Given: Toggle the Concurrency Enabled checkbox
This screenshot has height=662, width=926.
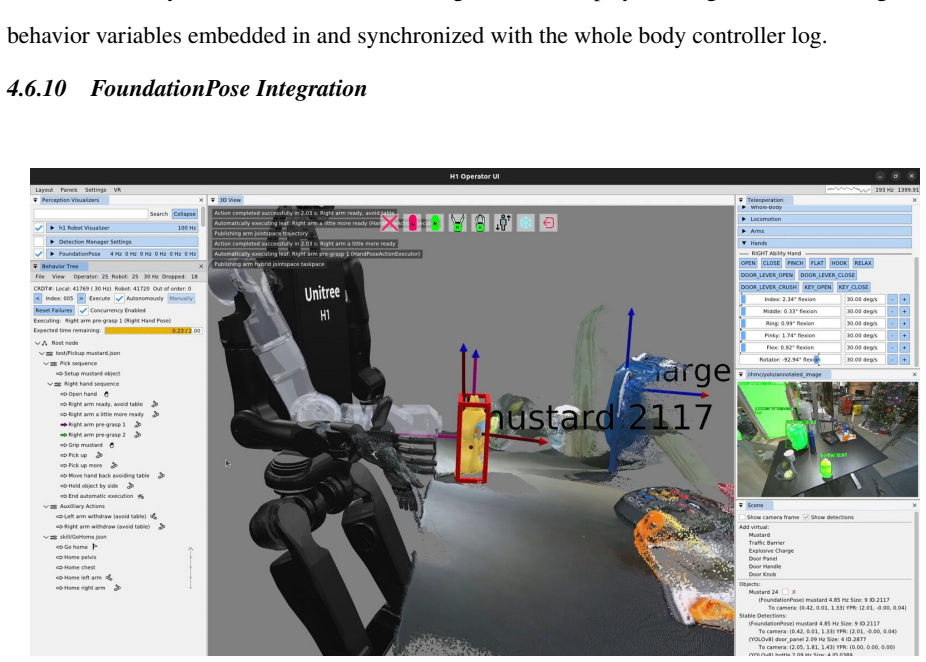Looking at the screenshot, I should [x=83, y=310].
